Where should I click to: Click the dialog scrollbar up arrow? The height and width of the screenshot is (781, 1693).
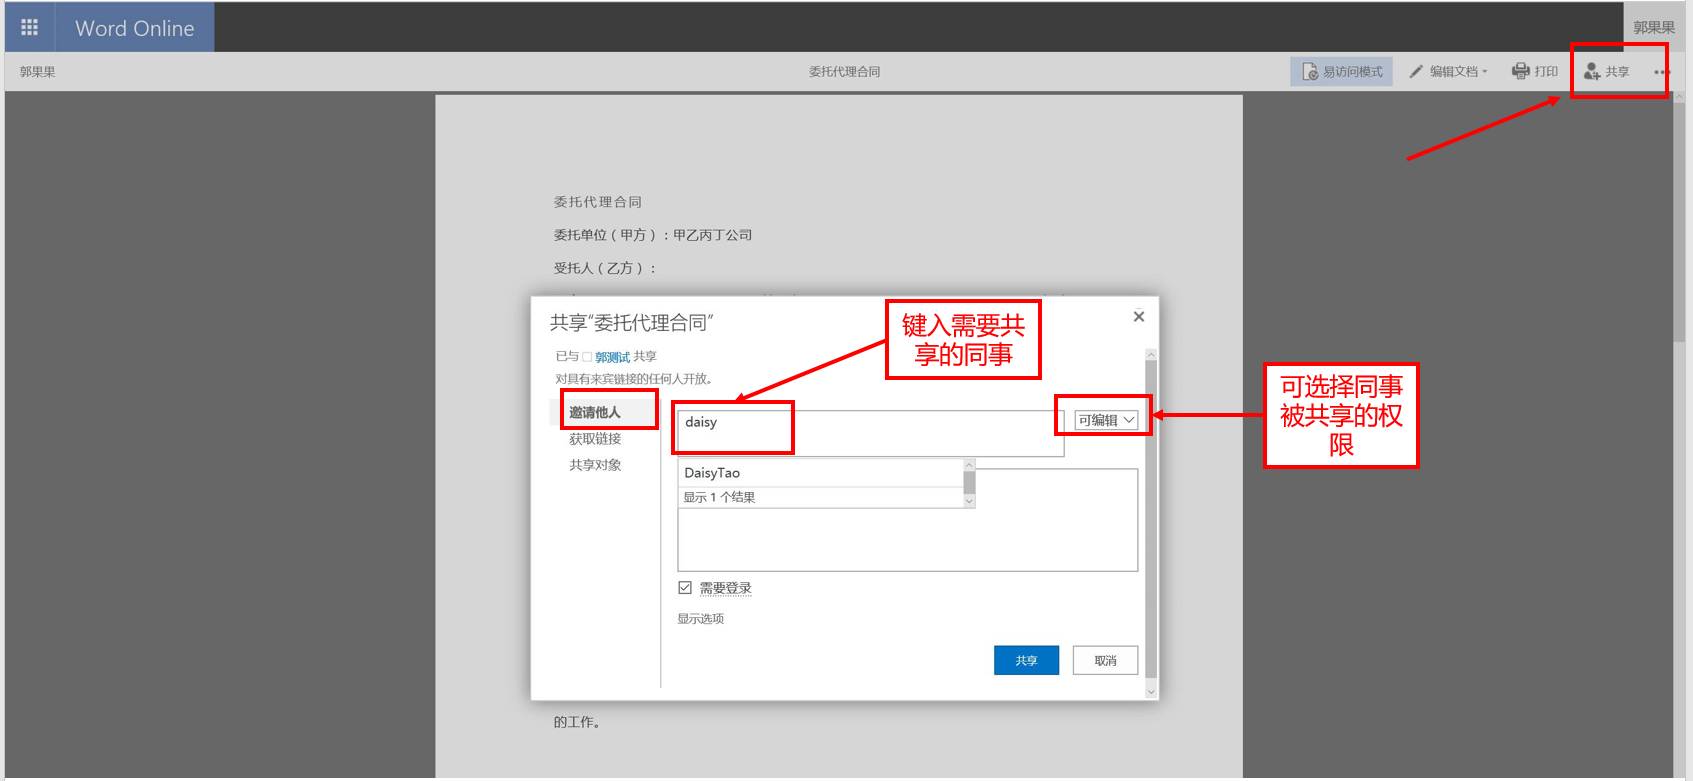pyautogui.click(x=1151, y=355)
